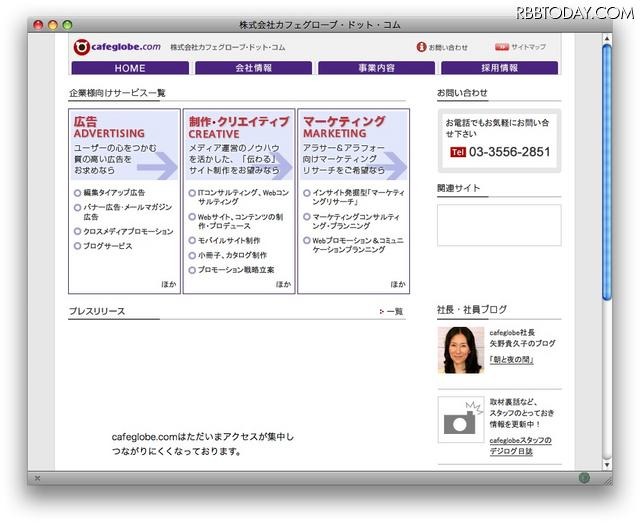The height and width of the screenshot is (523, 640).
Task: Click ほか in the Advertising box
Action: pos(169,284)
